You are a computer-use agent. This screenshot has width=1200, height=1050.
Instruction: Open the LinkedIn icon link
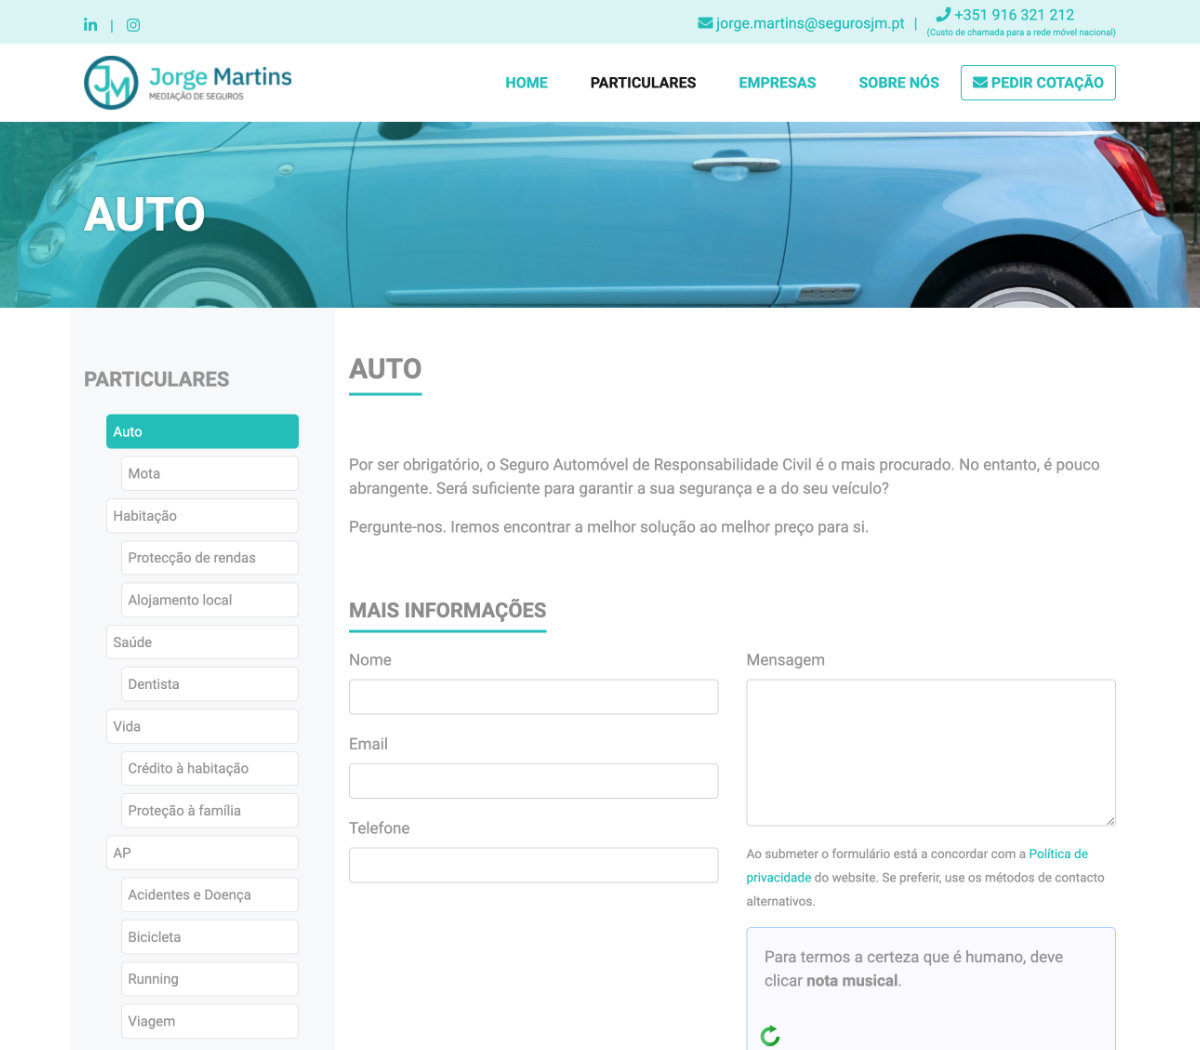(90, 24)
